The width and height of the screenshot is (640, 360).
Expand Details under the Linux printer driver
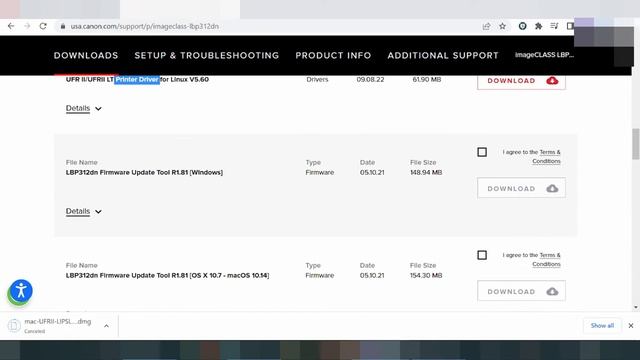84,108
